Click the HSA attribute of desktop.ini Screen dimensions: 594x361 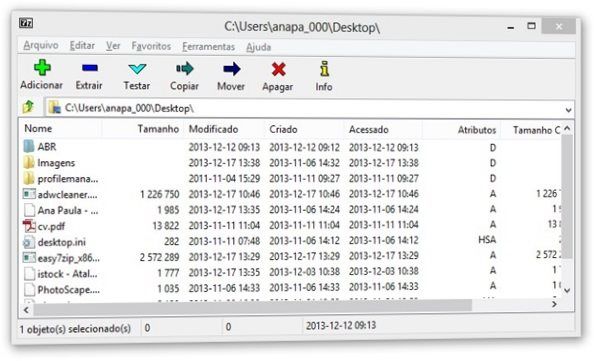tap(487, 239)
